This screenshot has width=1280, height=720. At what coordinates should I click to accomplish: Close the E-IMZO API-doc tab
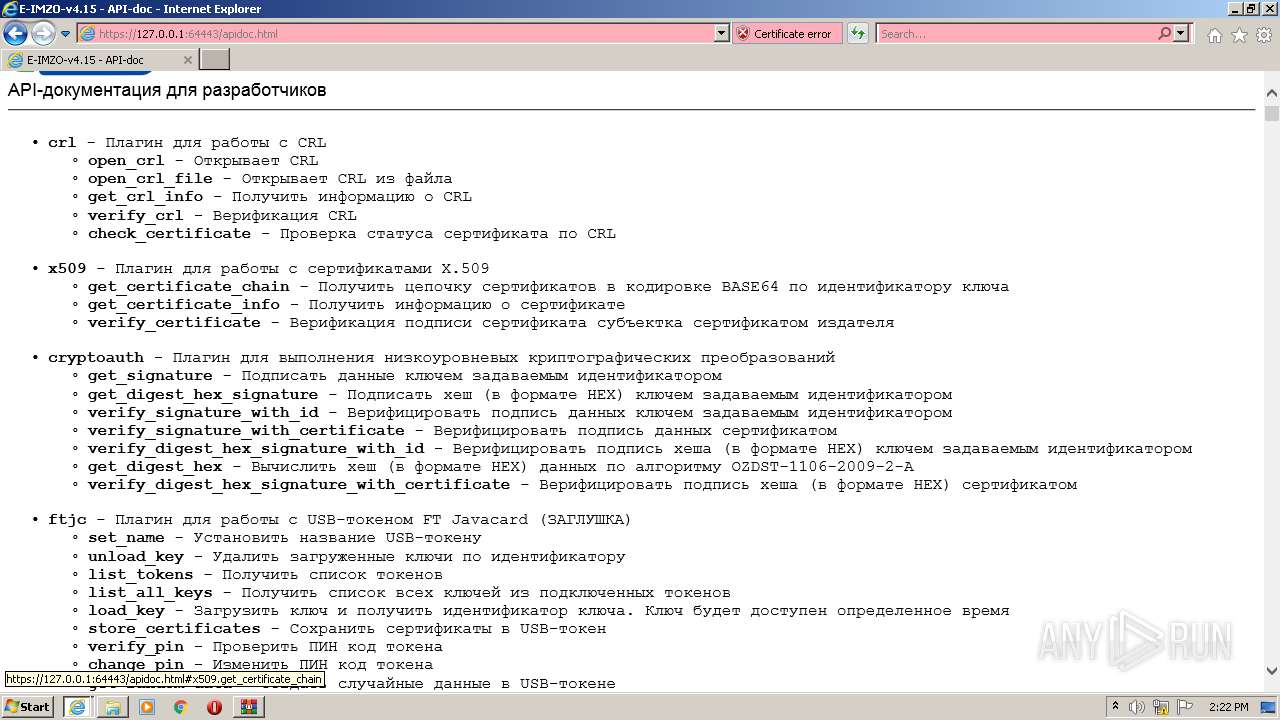pos(187,60)
